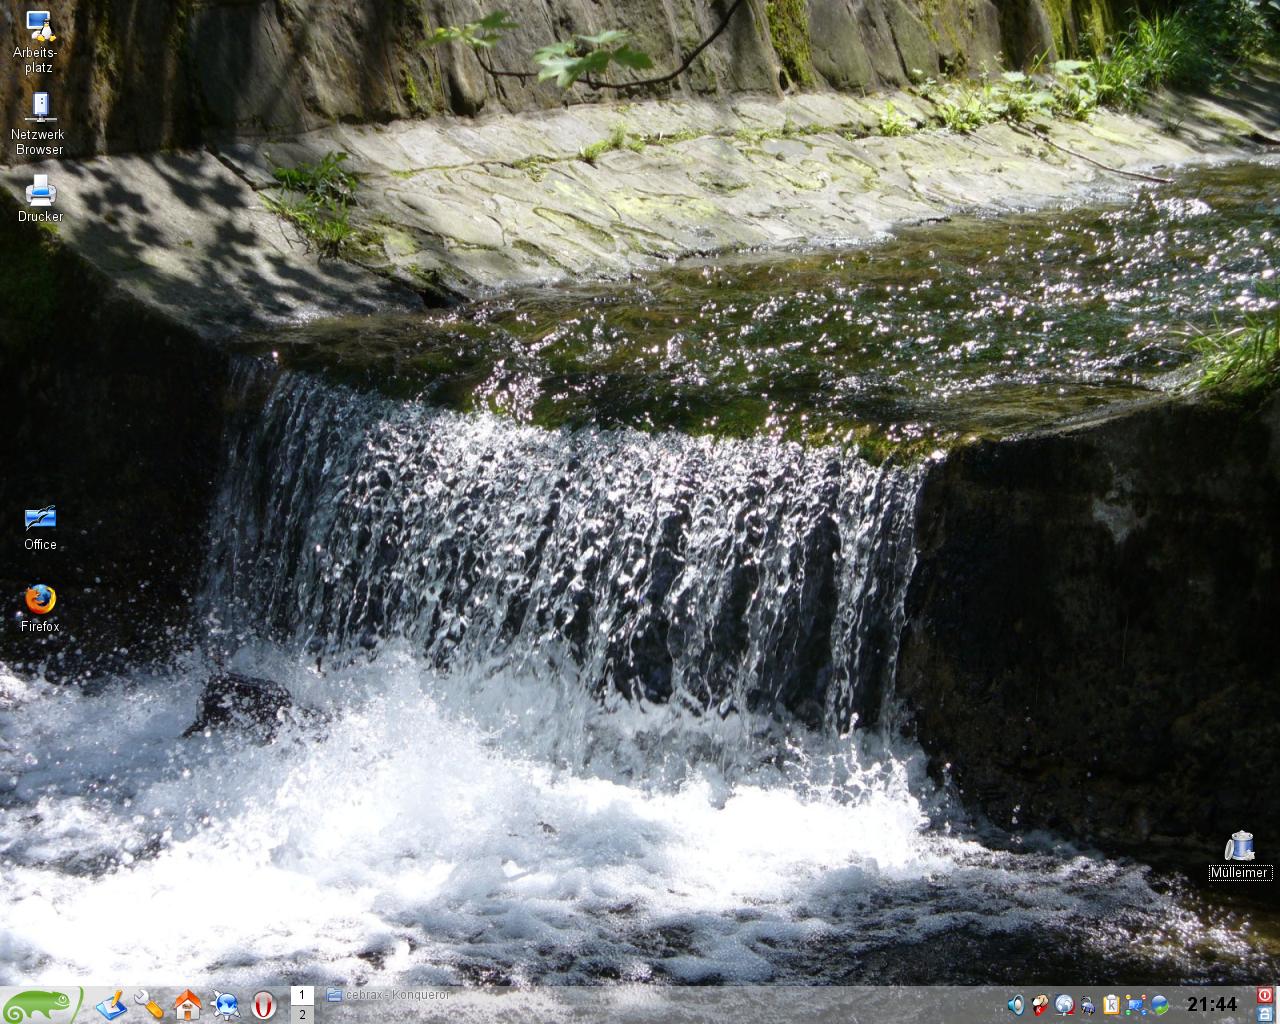The height and width of the screenshot is (1024, 1280).
Task: Switch to virtual desktop 1
Action: tap(302, 995)
